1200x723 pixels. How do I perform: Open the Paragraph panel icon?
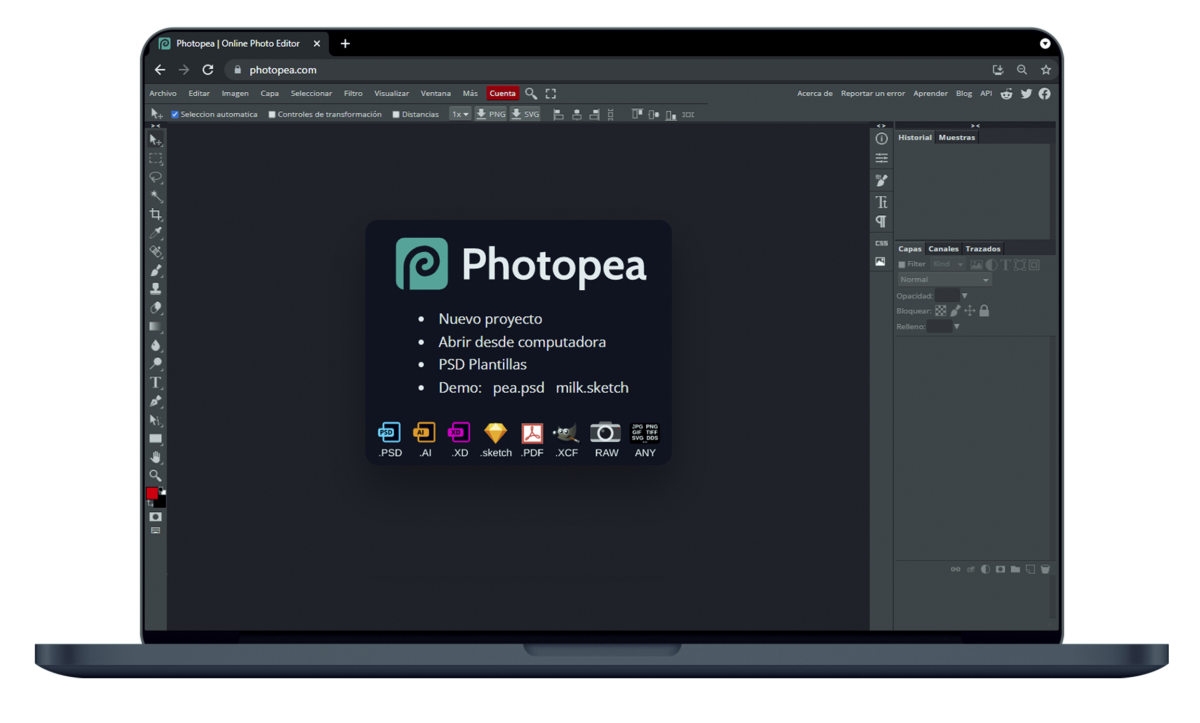tap(881, 221)
